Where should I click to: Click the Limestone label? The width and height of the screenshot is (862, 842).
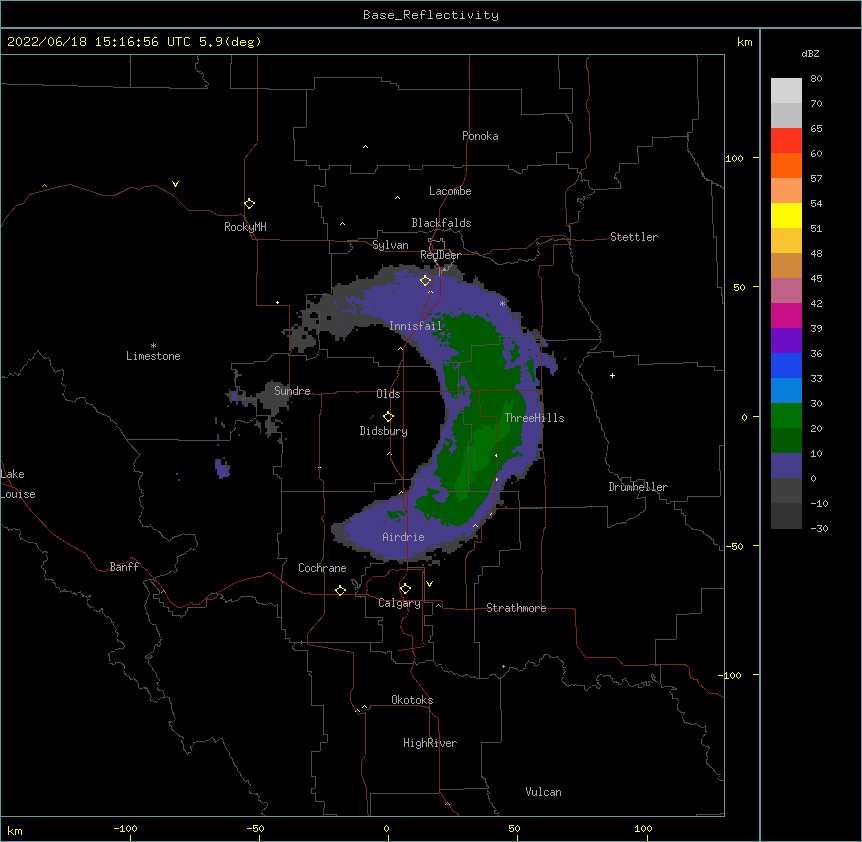[x=153, y=356]
